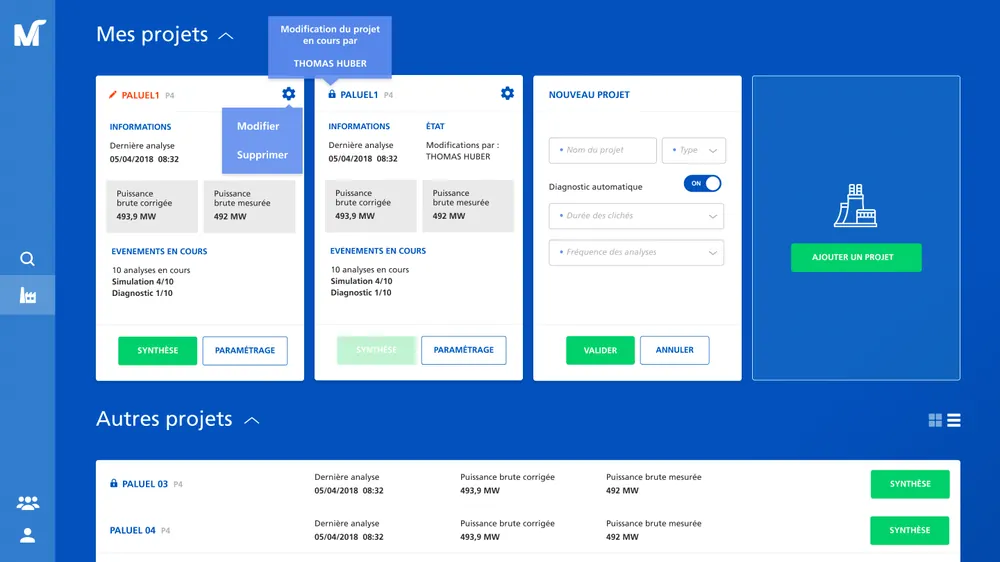This screenshot has height=562, width=1000.
Task: Click the gear on the red PALUEL1 card
Action: pos(288,94)
